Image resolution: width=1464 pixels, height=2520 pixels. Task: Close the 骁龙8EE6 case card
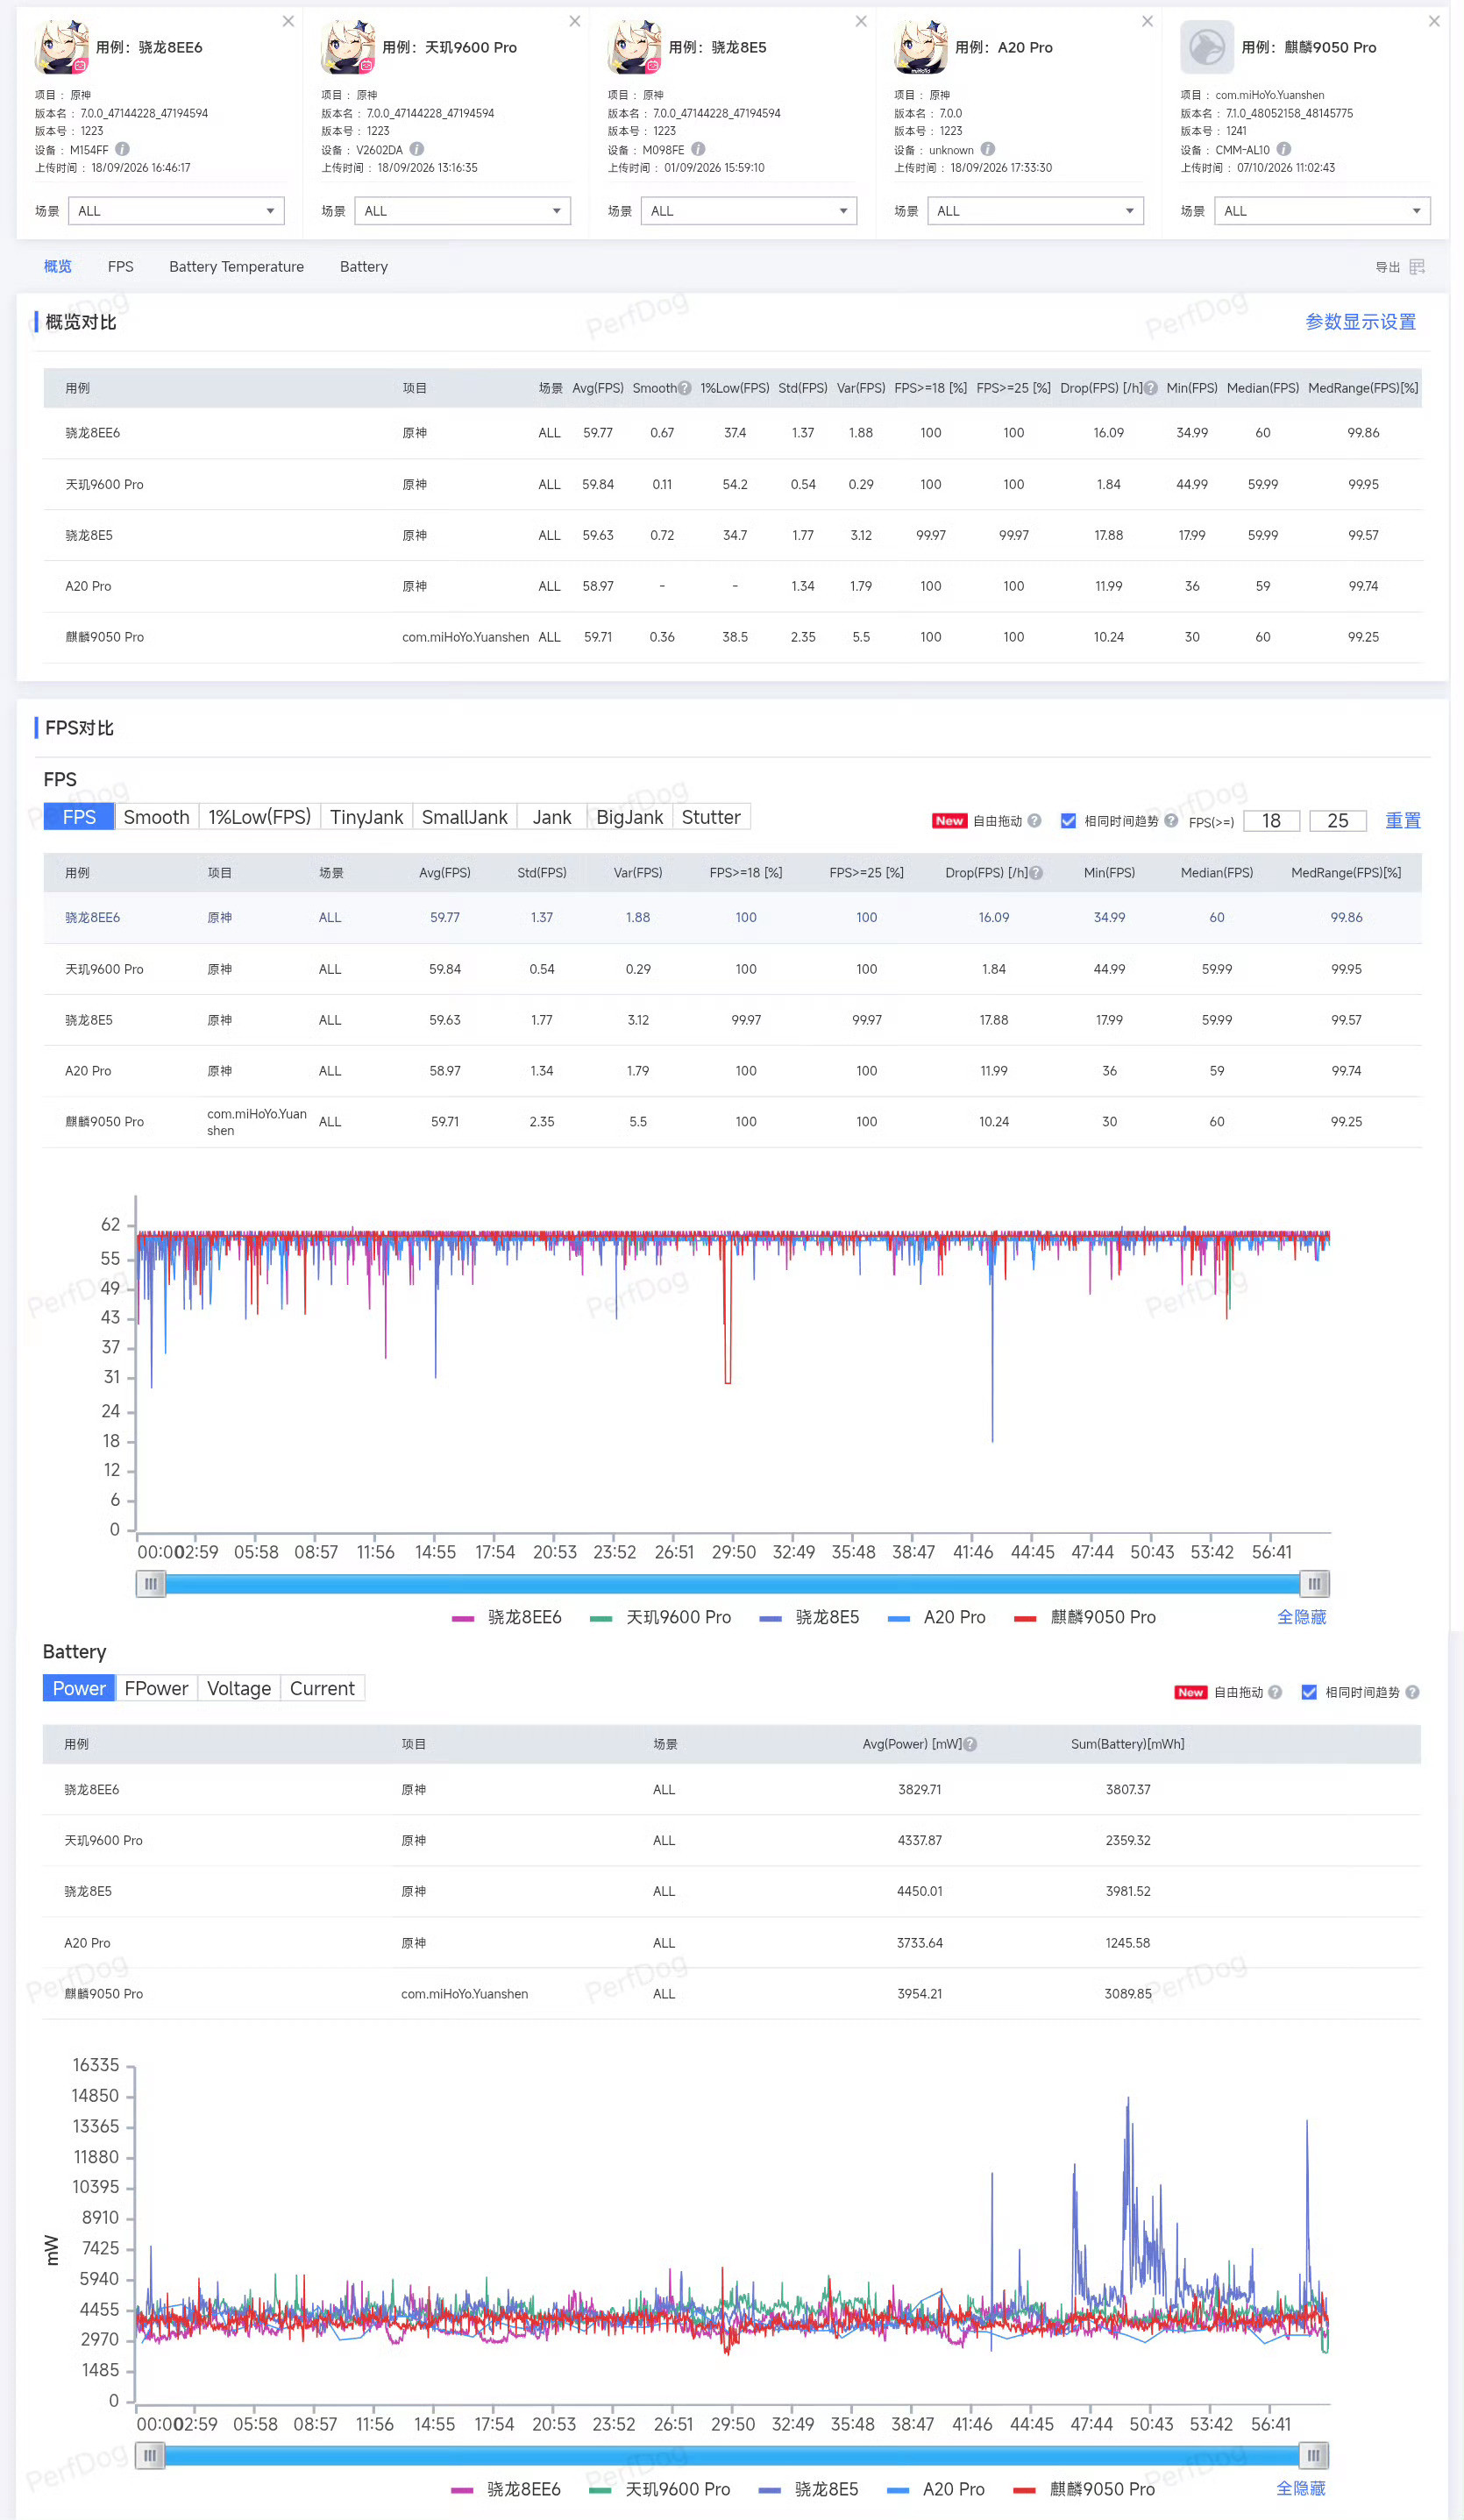pos(288,21)
